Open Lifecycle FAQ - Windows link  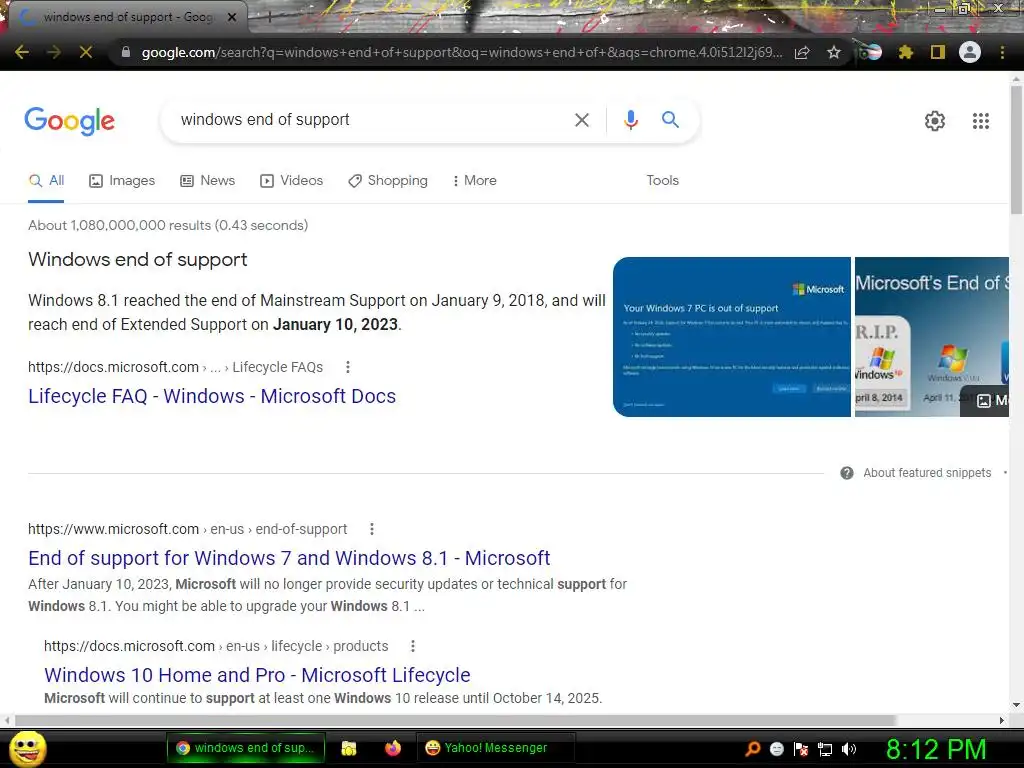tap(212, 396)
